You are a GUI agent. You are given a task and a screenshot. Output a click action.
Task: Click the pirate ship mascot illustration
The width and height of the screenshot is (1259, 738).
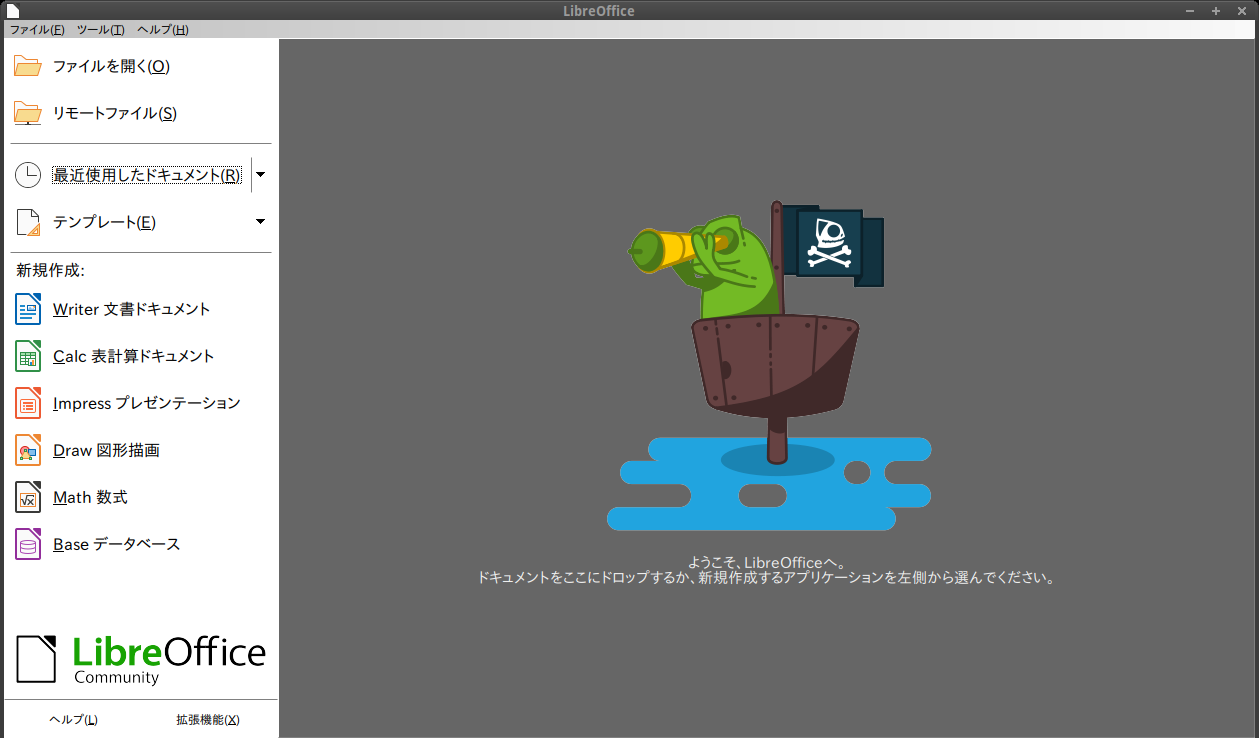[769, 365]
